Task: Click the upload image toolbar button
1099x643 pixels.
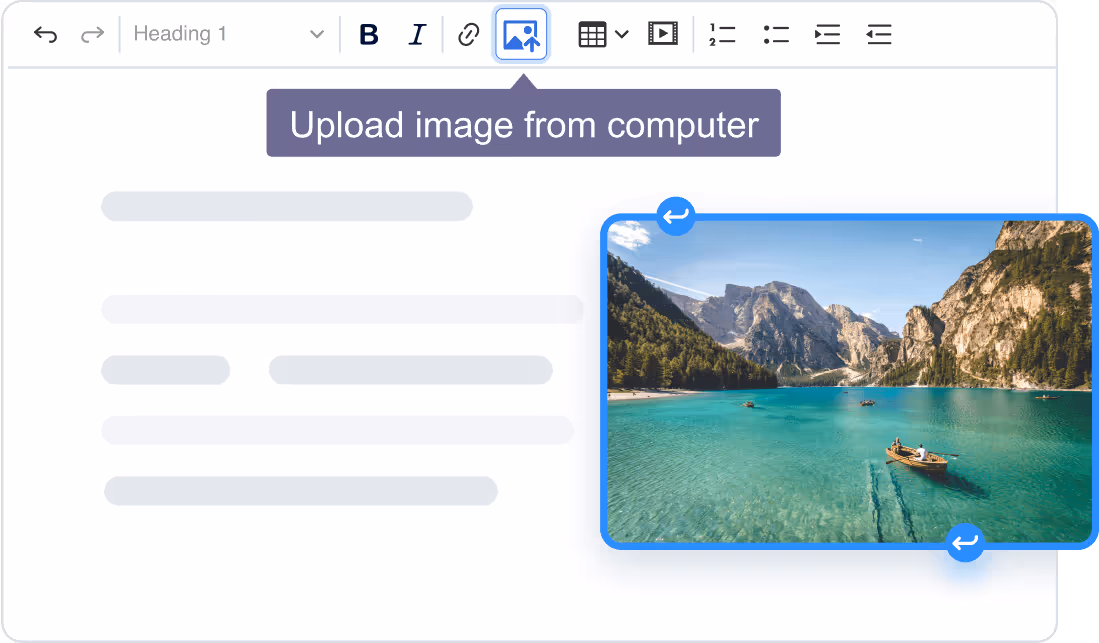Action: (521, 35)
